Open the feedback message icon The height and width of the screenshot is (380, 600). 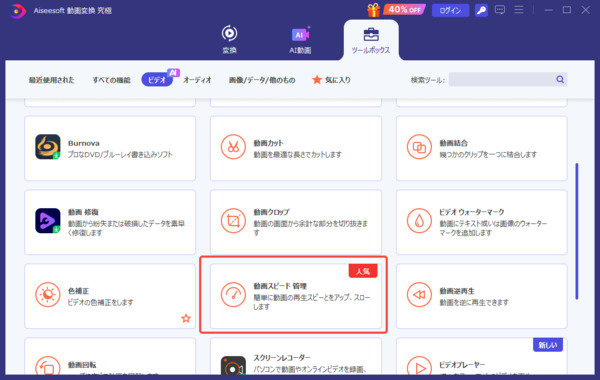pos(500,10)
